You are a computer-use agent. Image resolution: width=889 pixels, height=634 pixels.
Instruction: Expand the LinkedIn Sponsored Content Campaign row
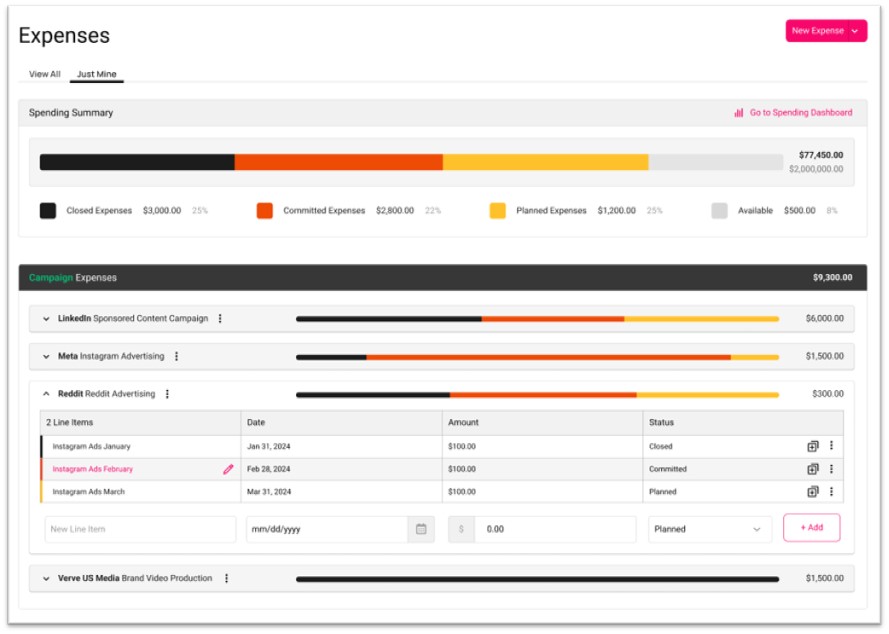[x=46, y=319]
